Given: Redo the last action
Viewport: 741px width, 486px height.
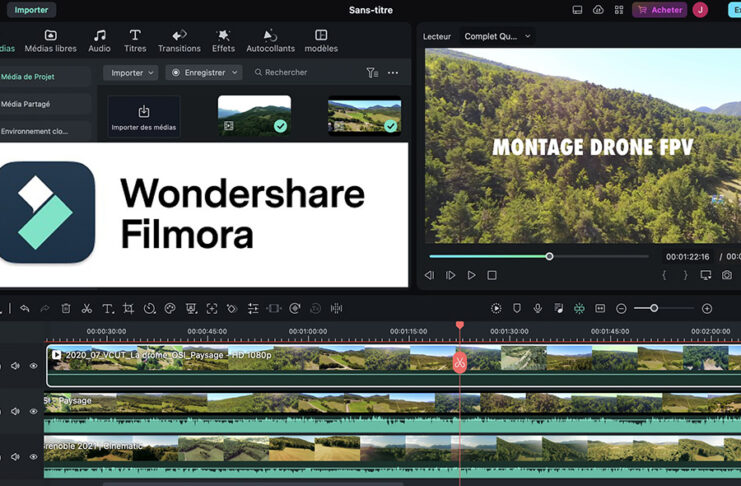Looking at the screenshot, I should 45,309.
